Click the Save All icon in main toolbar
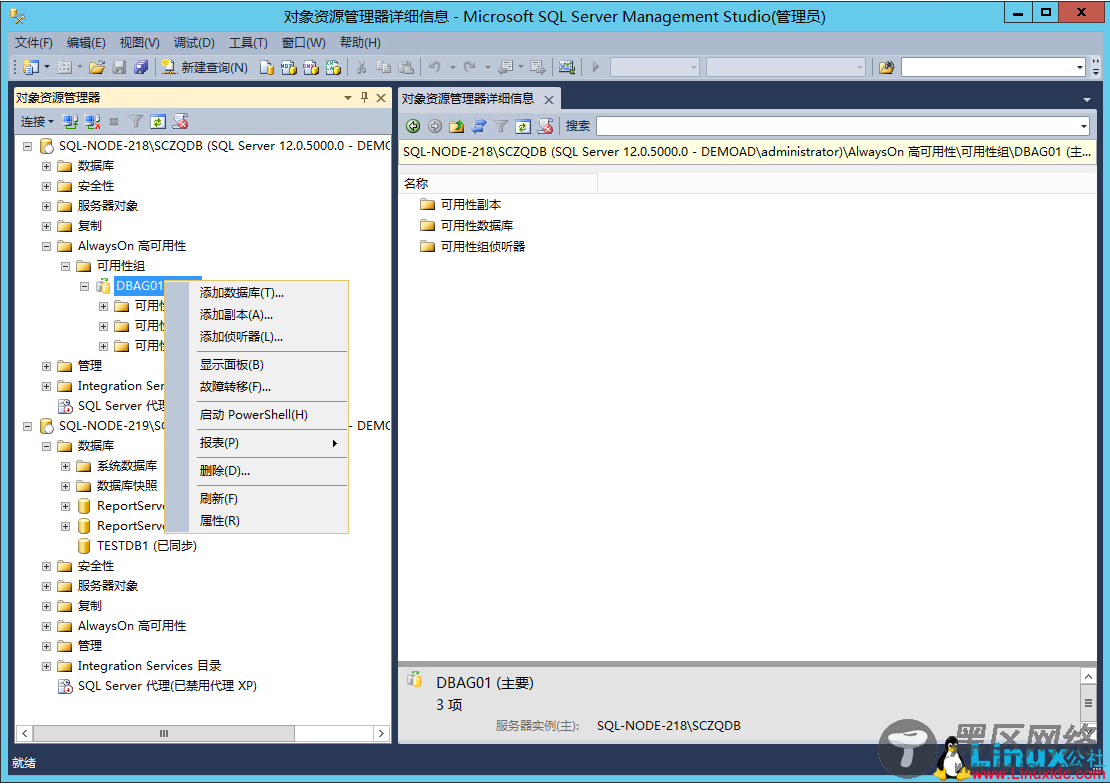 (x=141, y=67)
